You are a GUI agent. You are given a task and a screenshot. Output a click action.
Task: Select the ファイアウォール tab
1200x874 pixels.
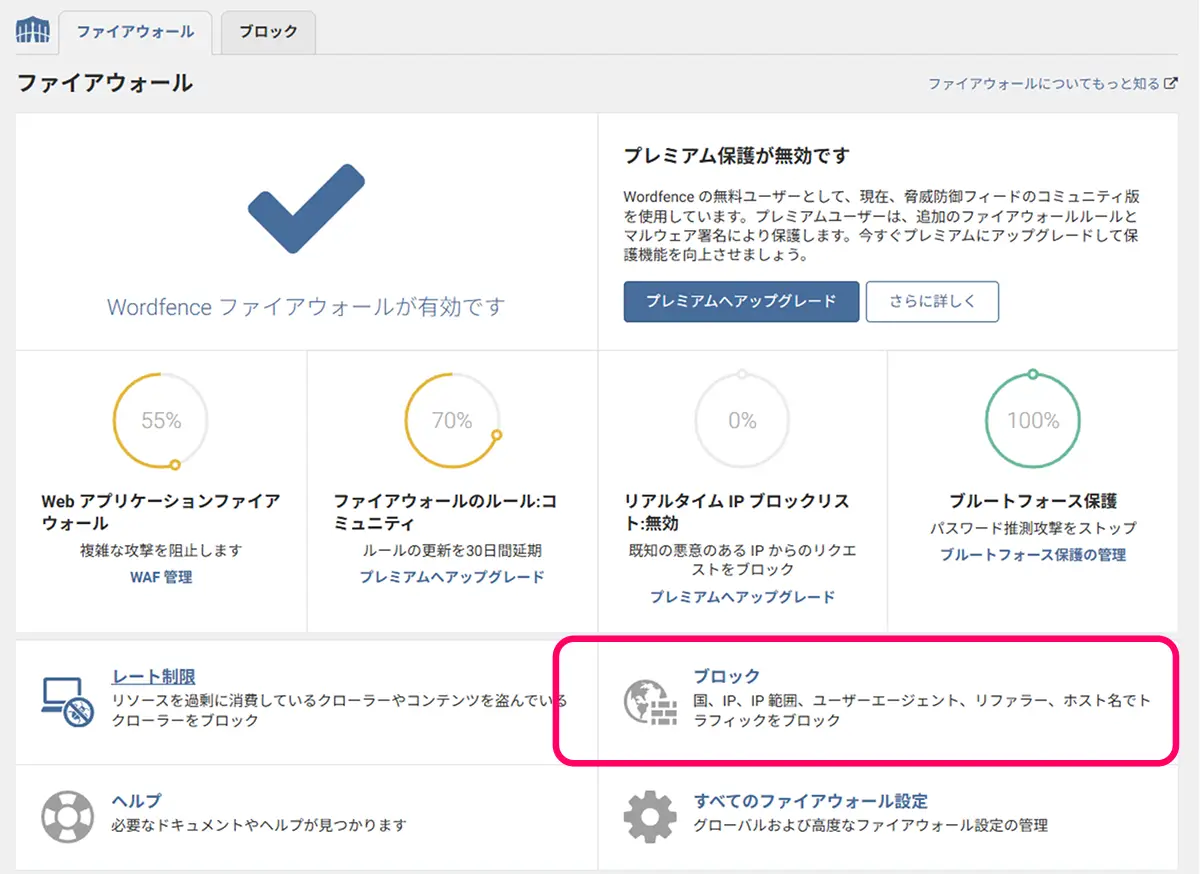[135, 32]
